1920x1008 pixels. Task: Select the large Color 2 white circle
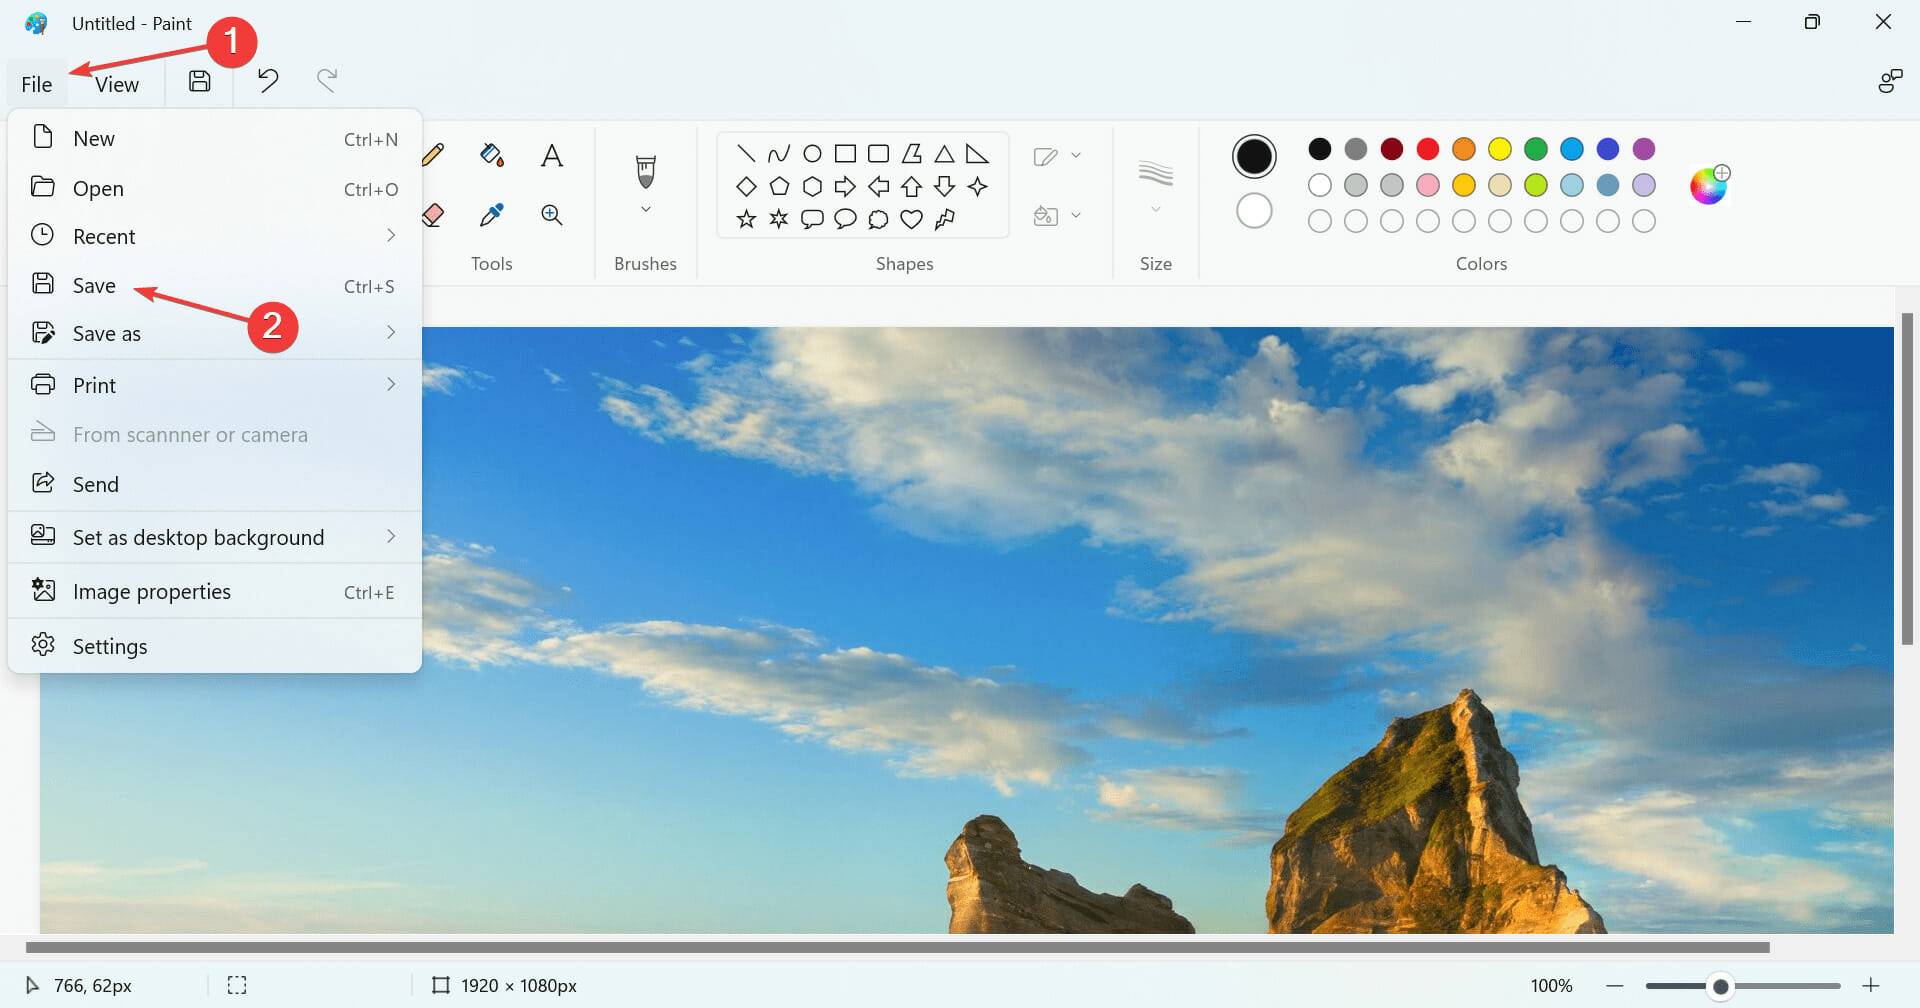click(x=1254, y=211)
